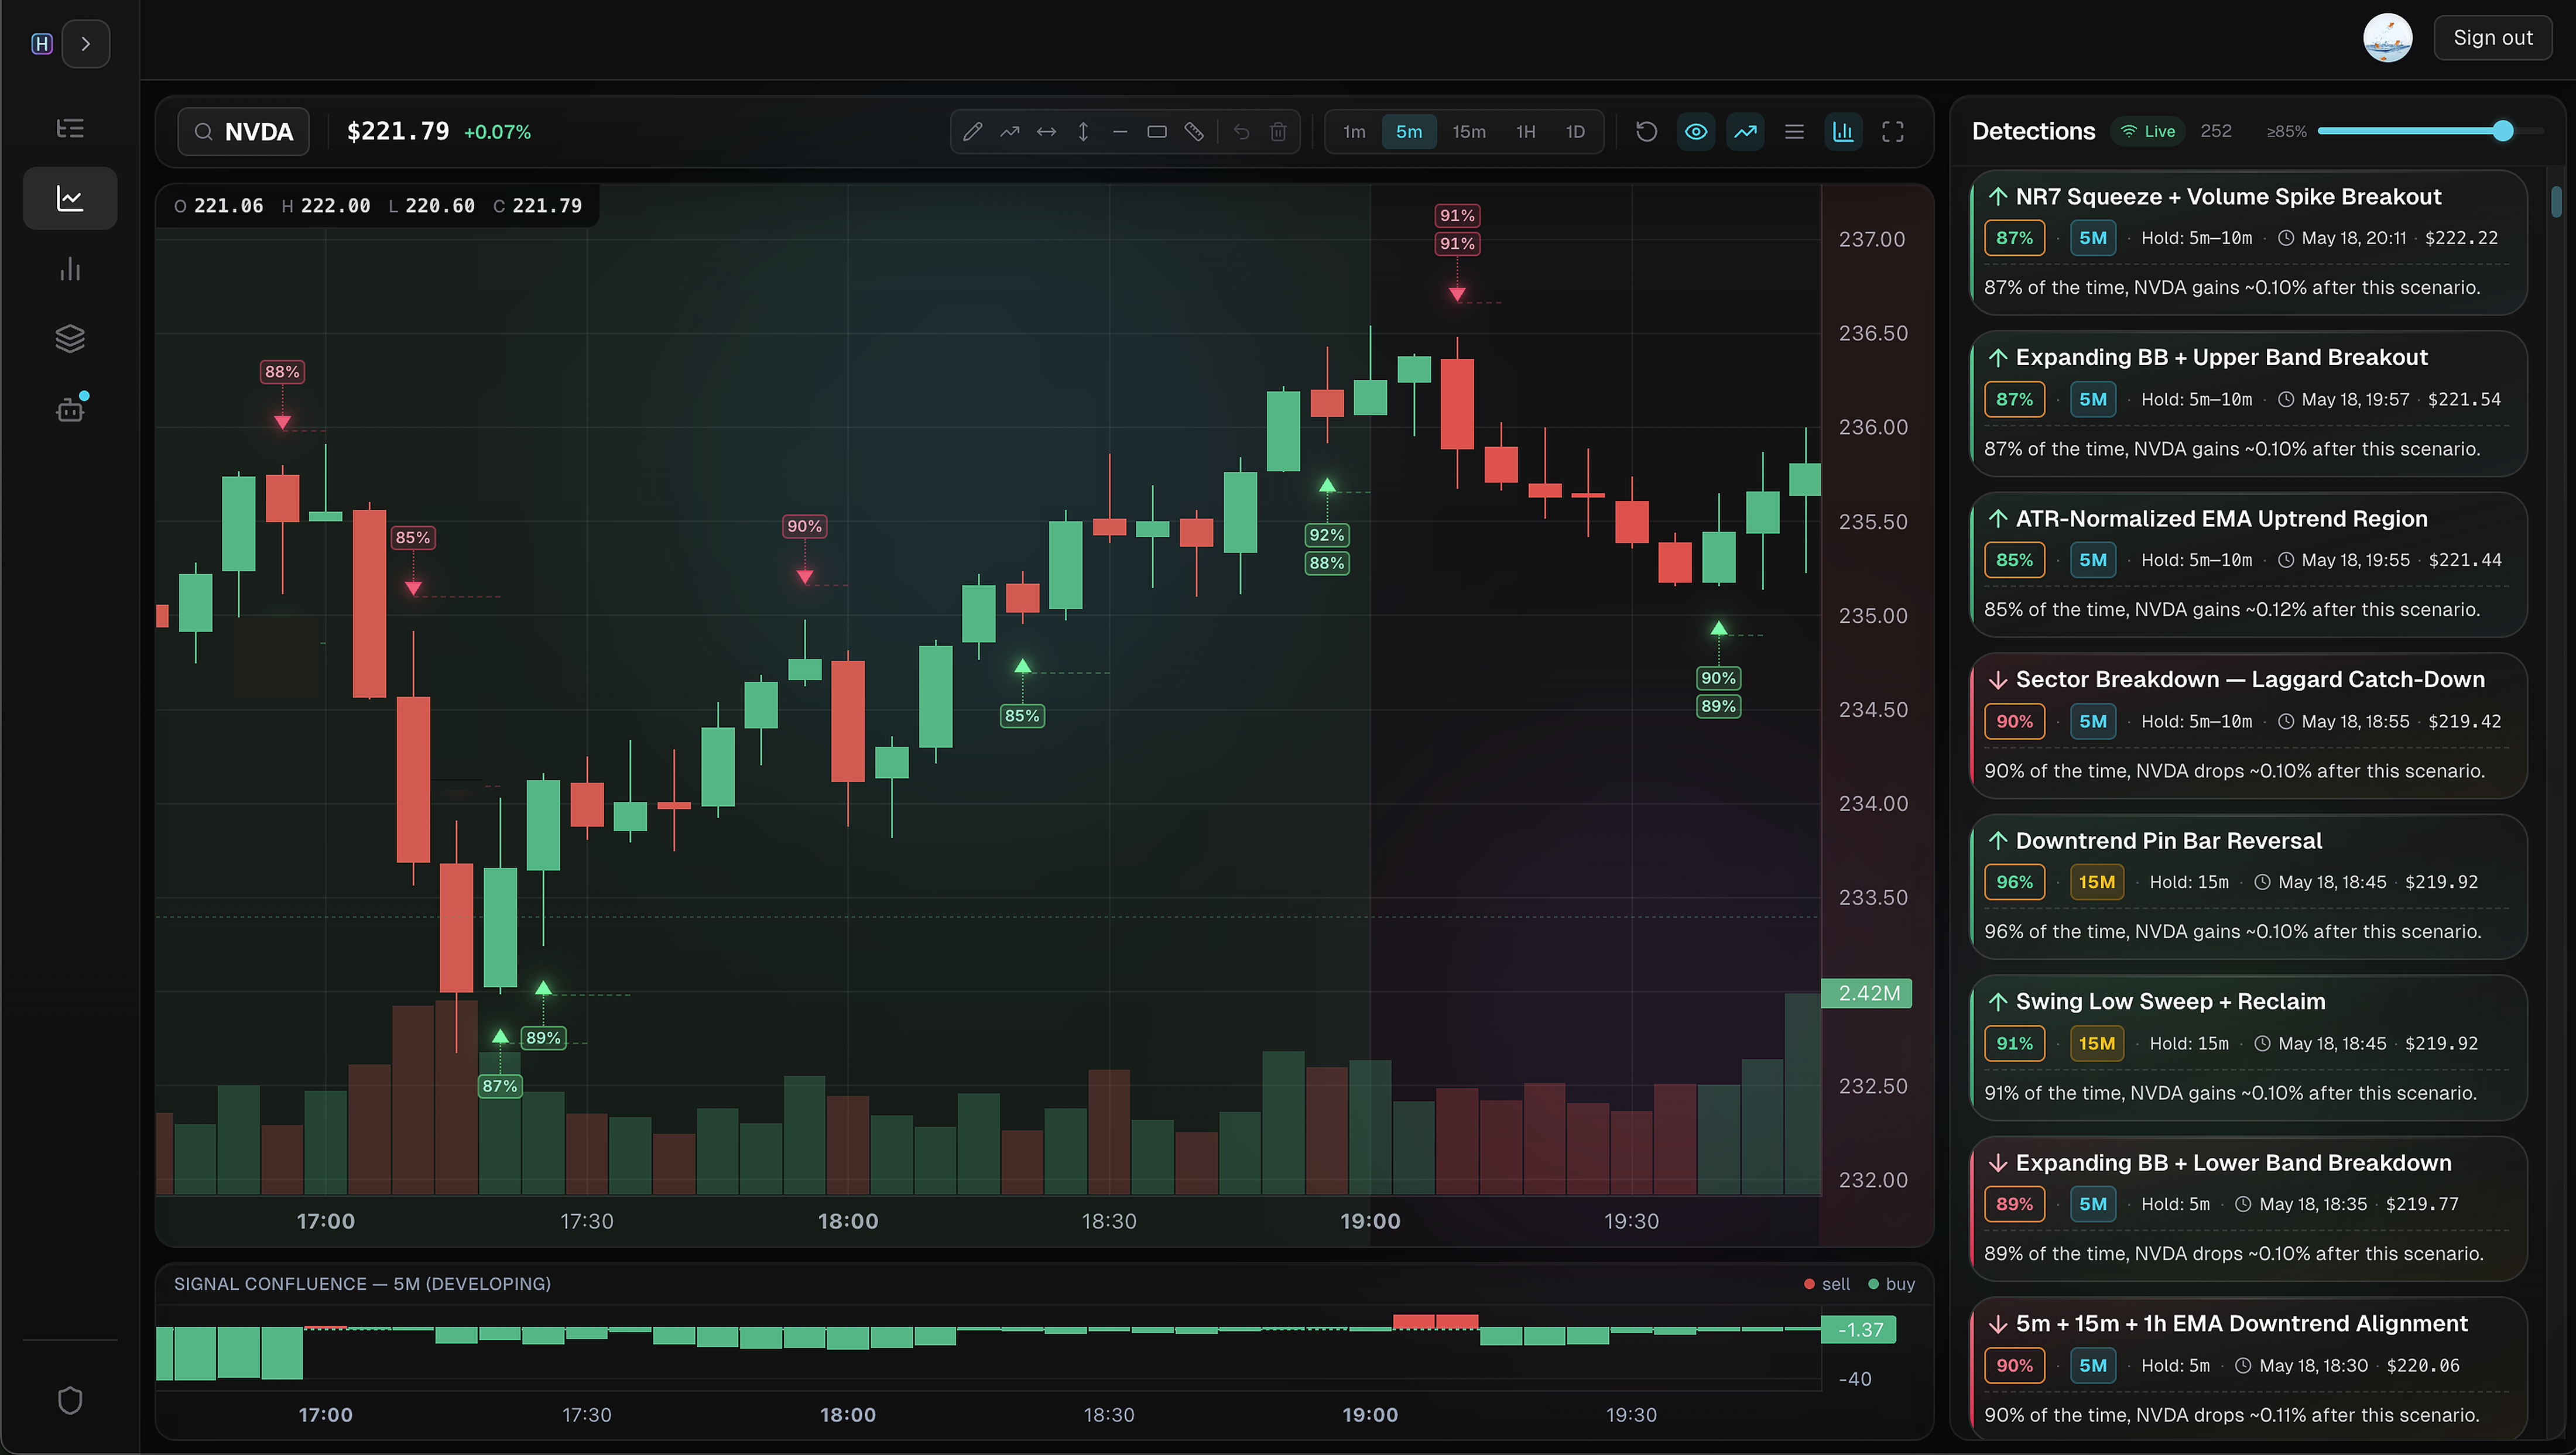
Task: Click the 92% buy marker label on chart
Action: [1326, 535]
